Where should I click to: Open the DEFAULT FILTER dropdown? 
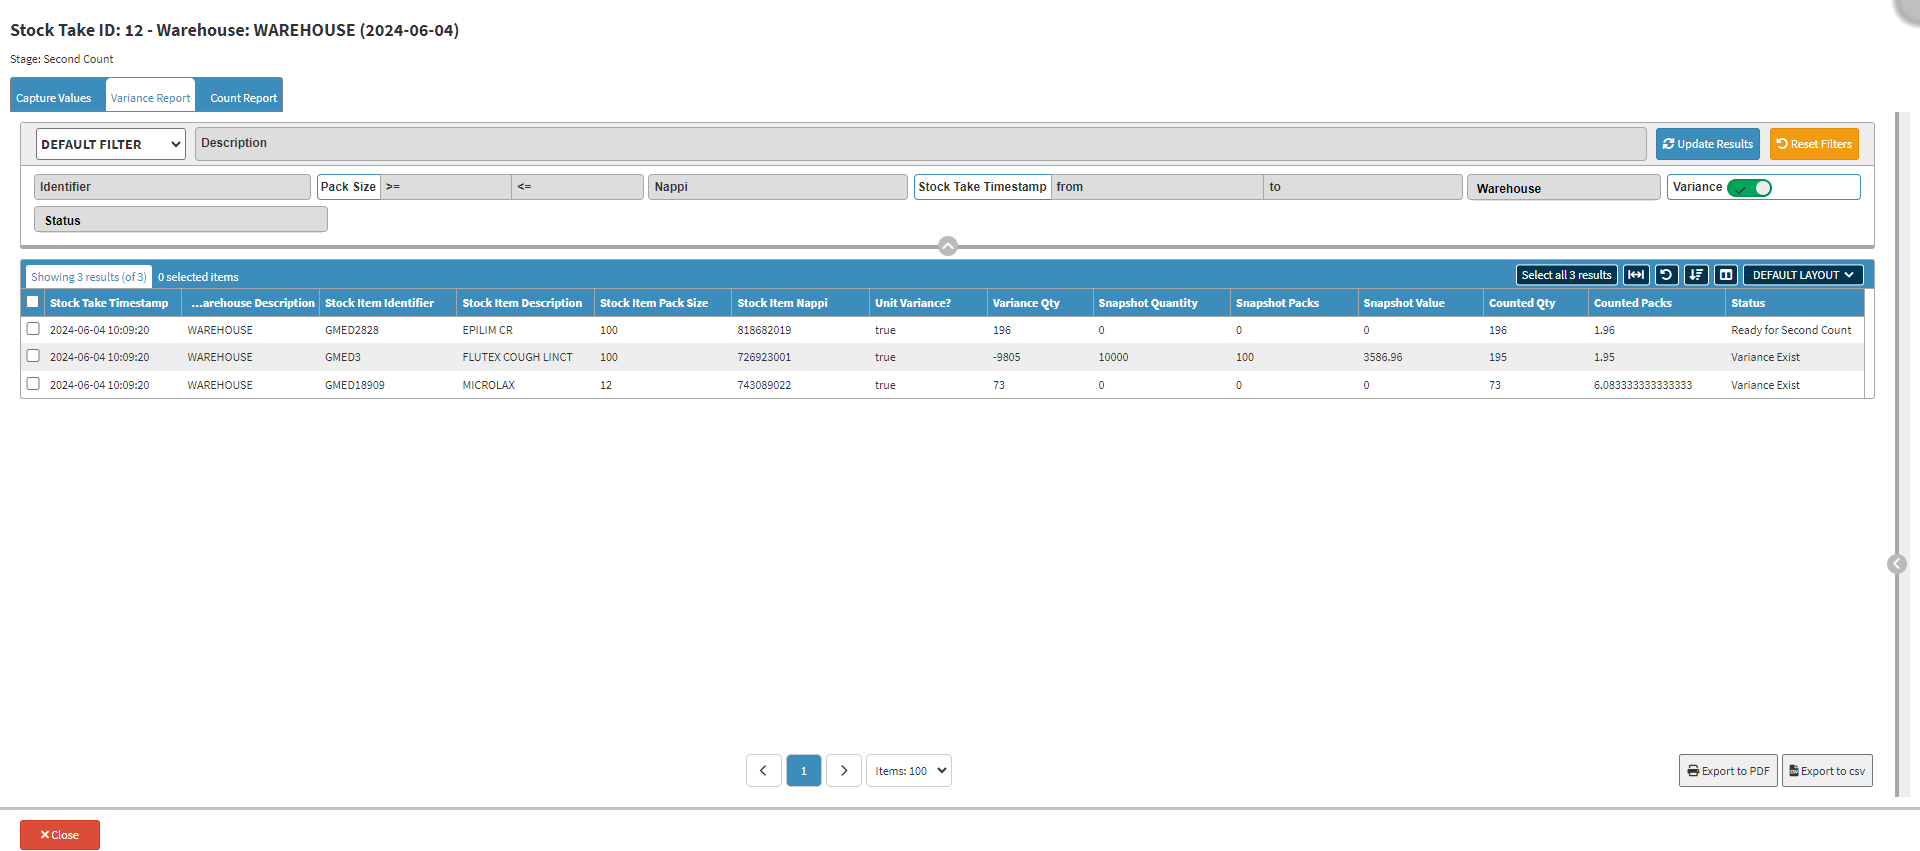(x=111, y=144)
